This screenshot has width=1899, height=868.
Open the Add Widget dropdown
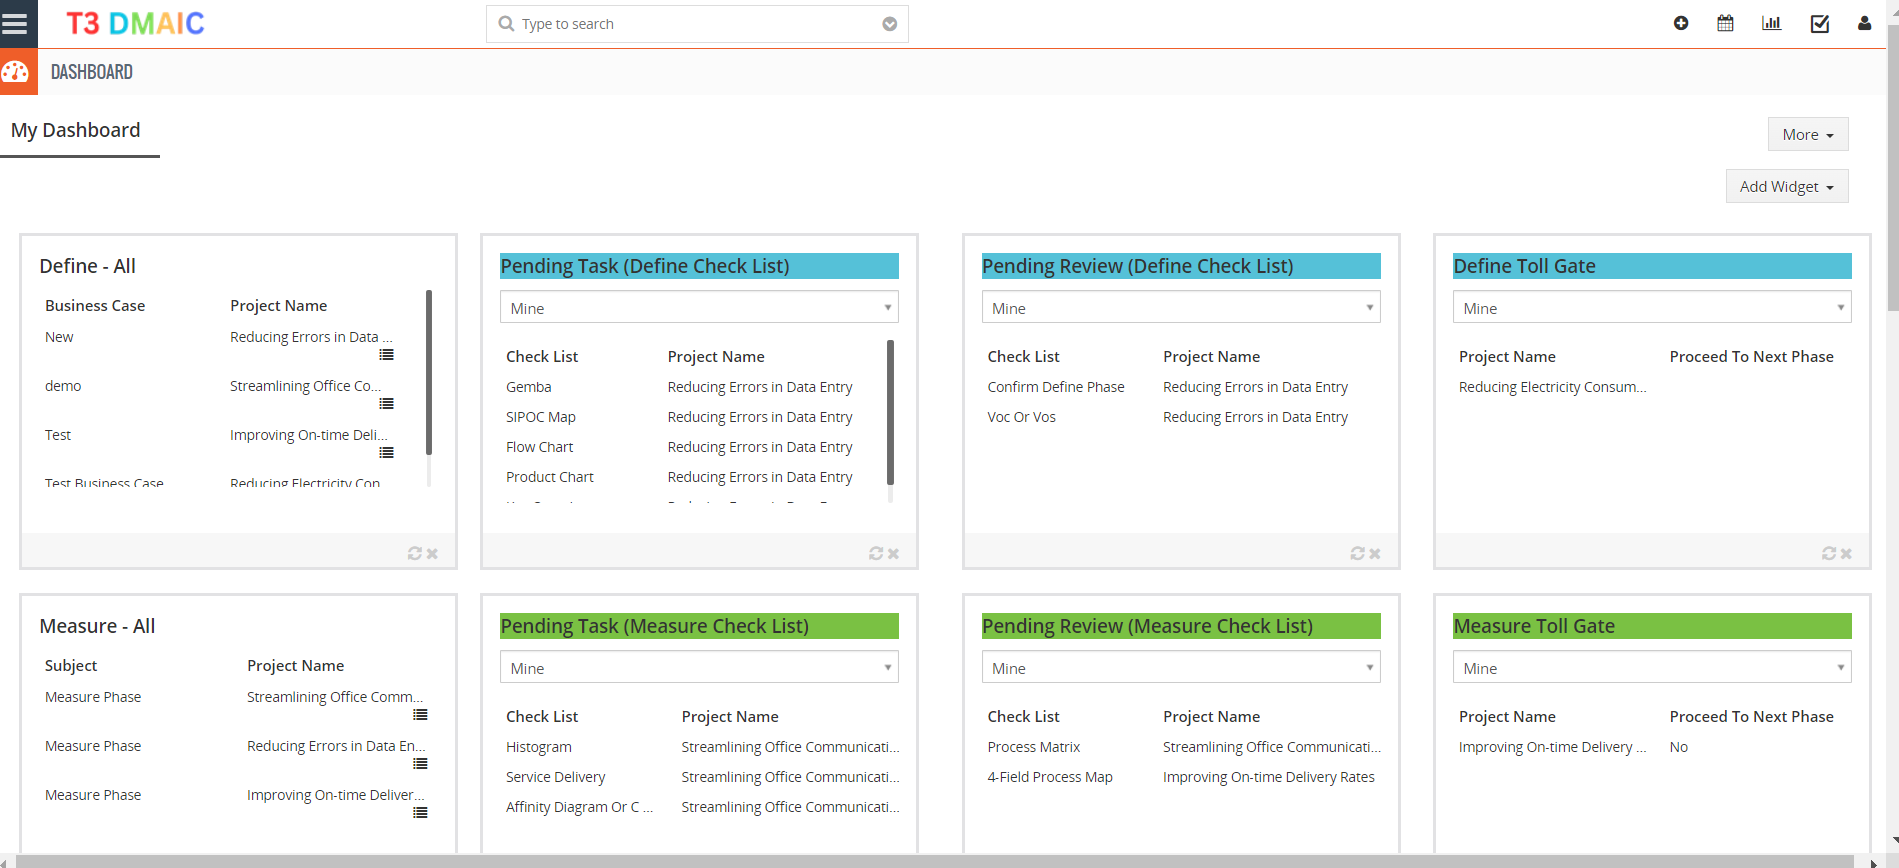[1787, 186]
